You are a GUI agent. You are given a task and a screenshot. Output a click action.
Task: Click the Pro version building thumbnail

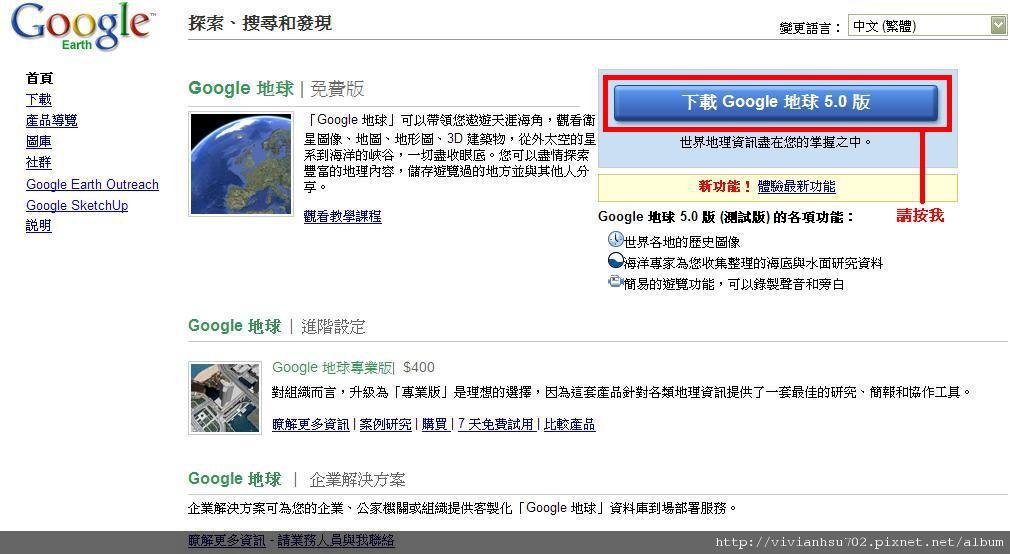click(x=225, y=397)
